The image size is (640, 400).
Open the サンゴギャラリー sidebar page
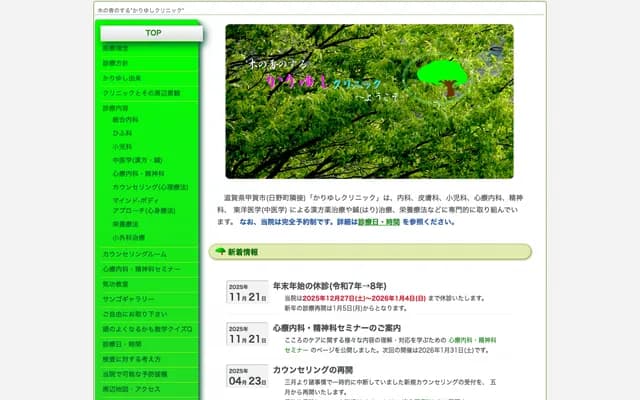click(128, 299)
